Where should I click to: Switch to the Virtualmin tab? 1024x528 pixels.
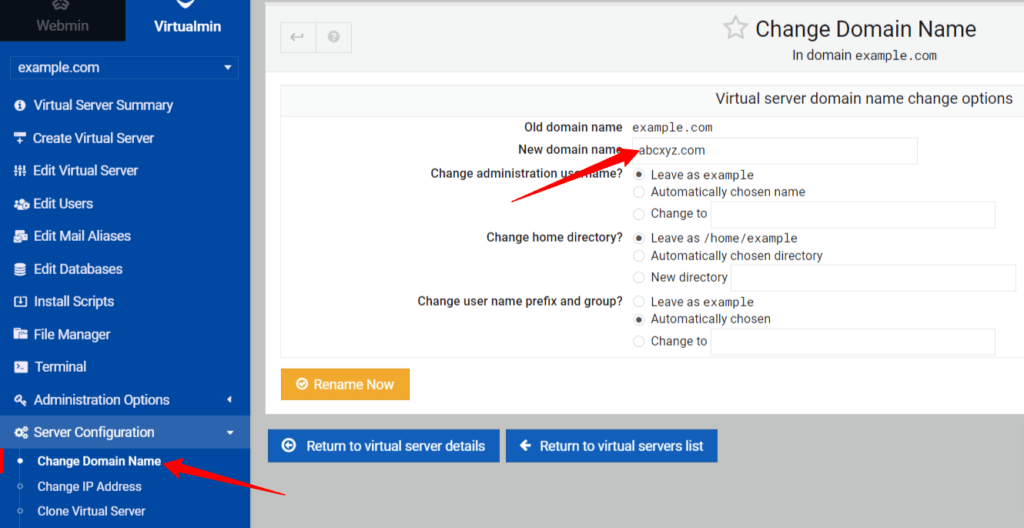[187, 20]
